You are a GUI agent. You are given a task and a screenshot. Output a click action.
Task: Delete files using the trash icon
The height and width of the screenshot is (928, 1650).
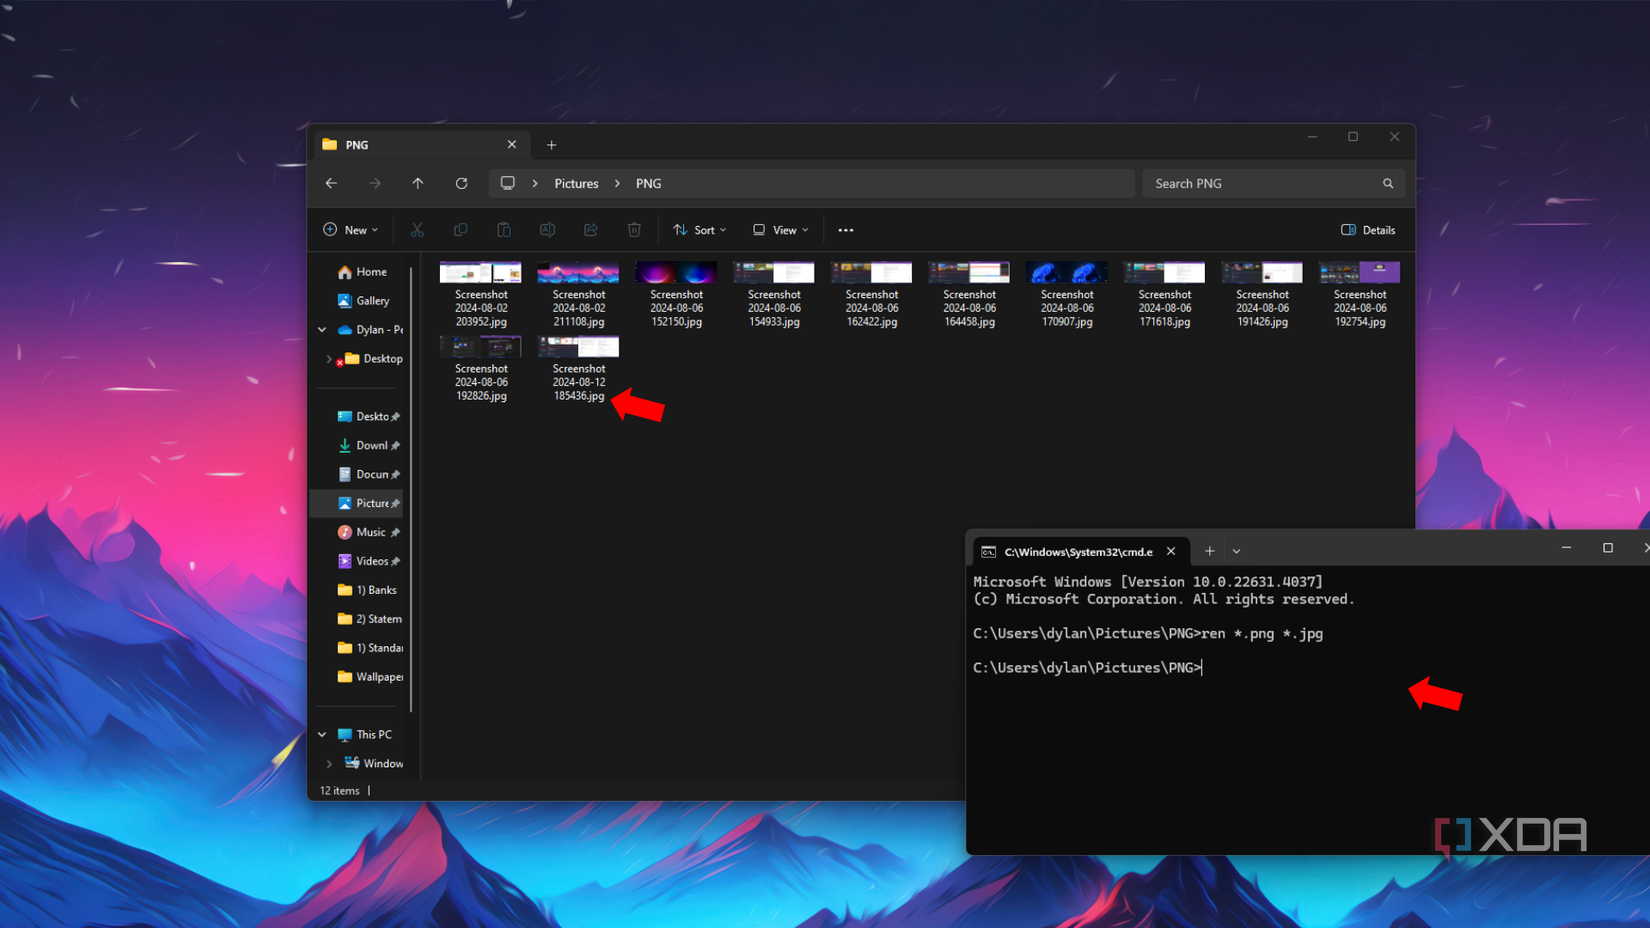pos(634,229)
